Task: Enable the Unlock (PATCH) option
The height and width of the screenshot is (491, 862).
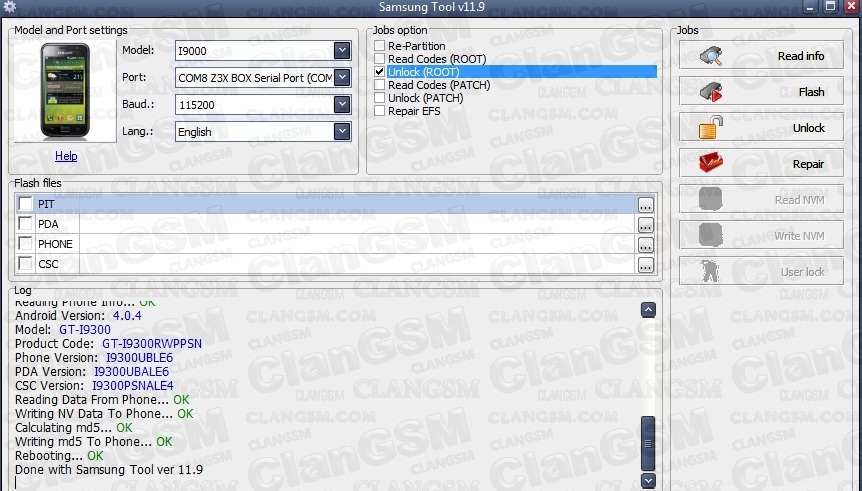Action: [x=379, y=98]
